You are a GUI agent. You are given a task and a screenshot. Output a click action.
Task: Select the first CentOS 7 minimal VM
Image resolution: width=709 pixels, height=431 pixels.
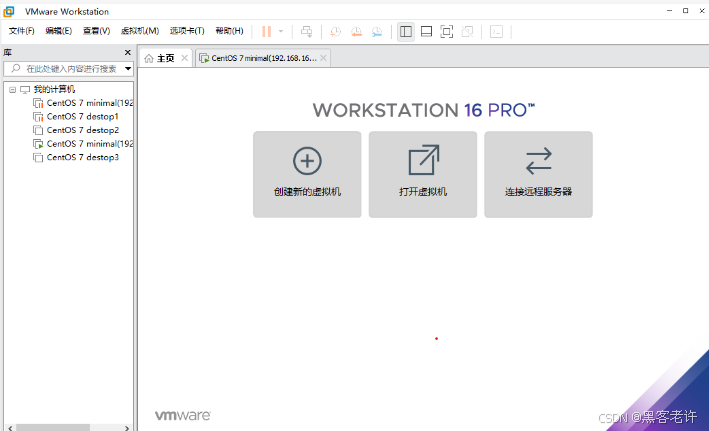(90, 103)
